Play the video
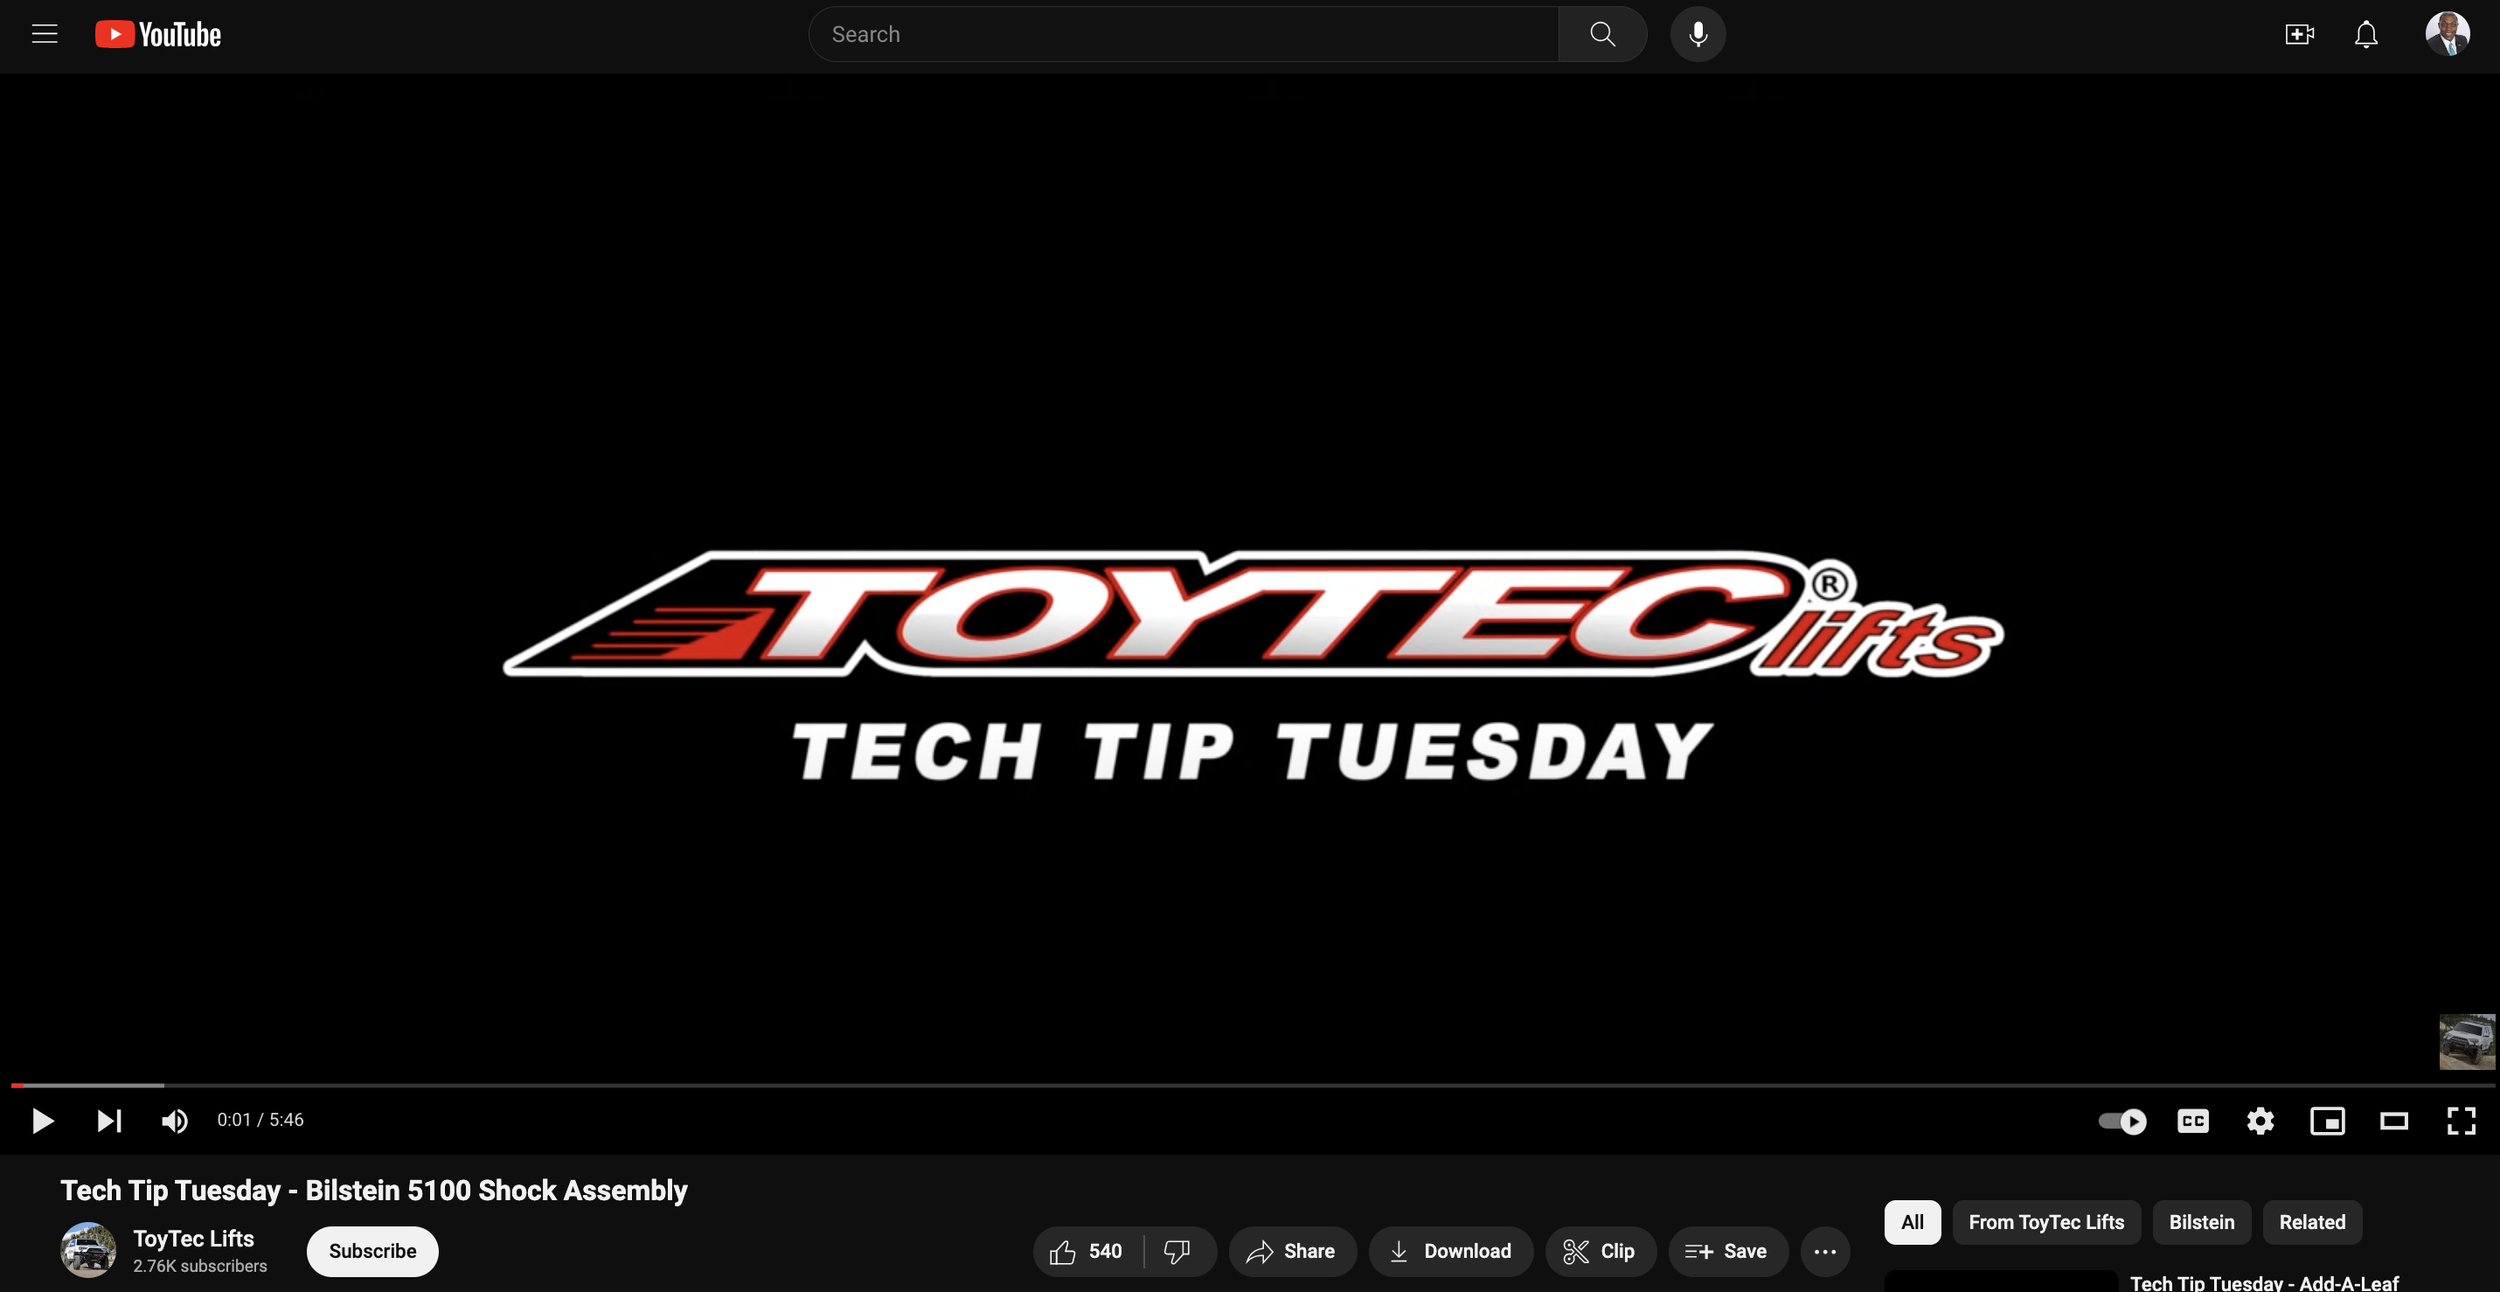Image resolution: width=2500 pixels, height=1292 pixels. tap(42, 1121)
